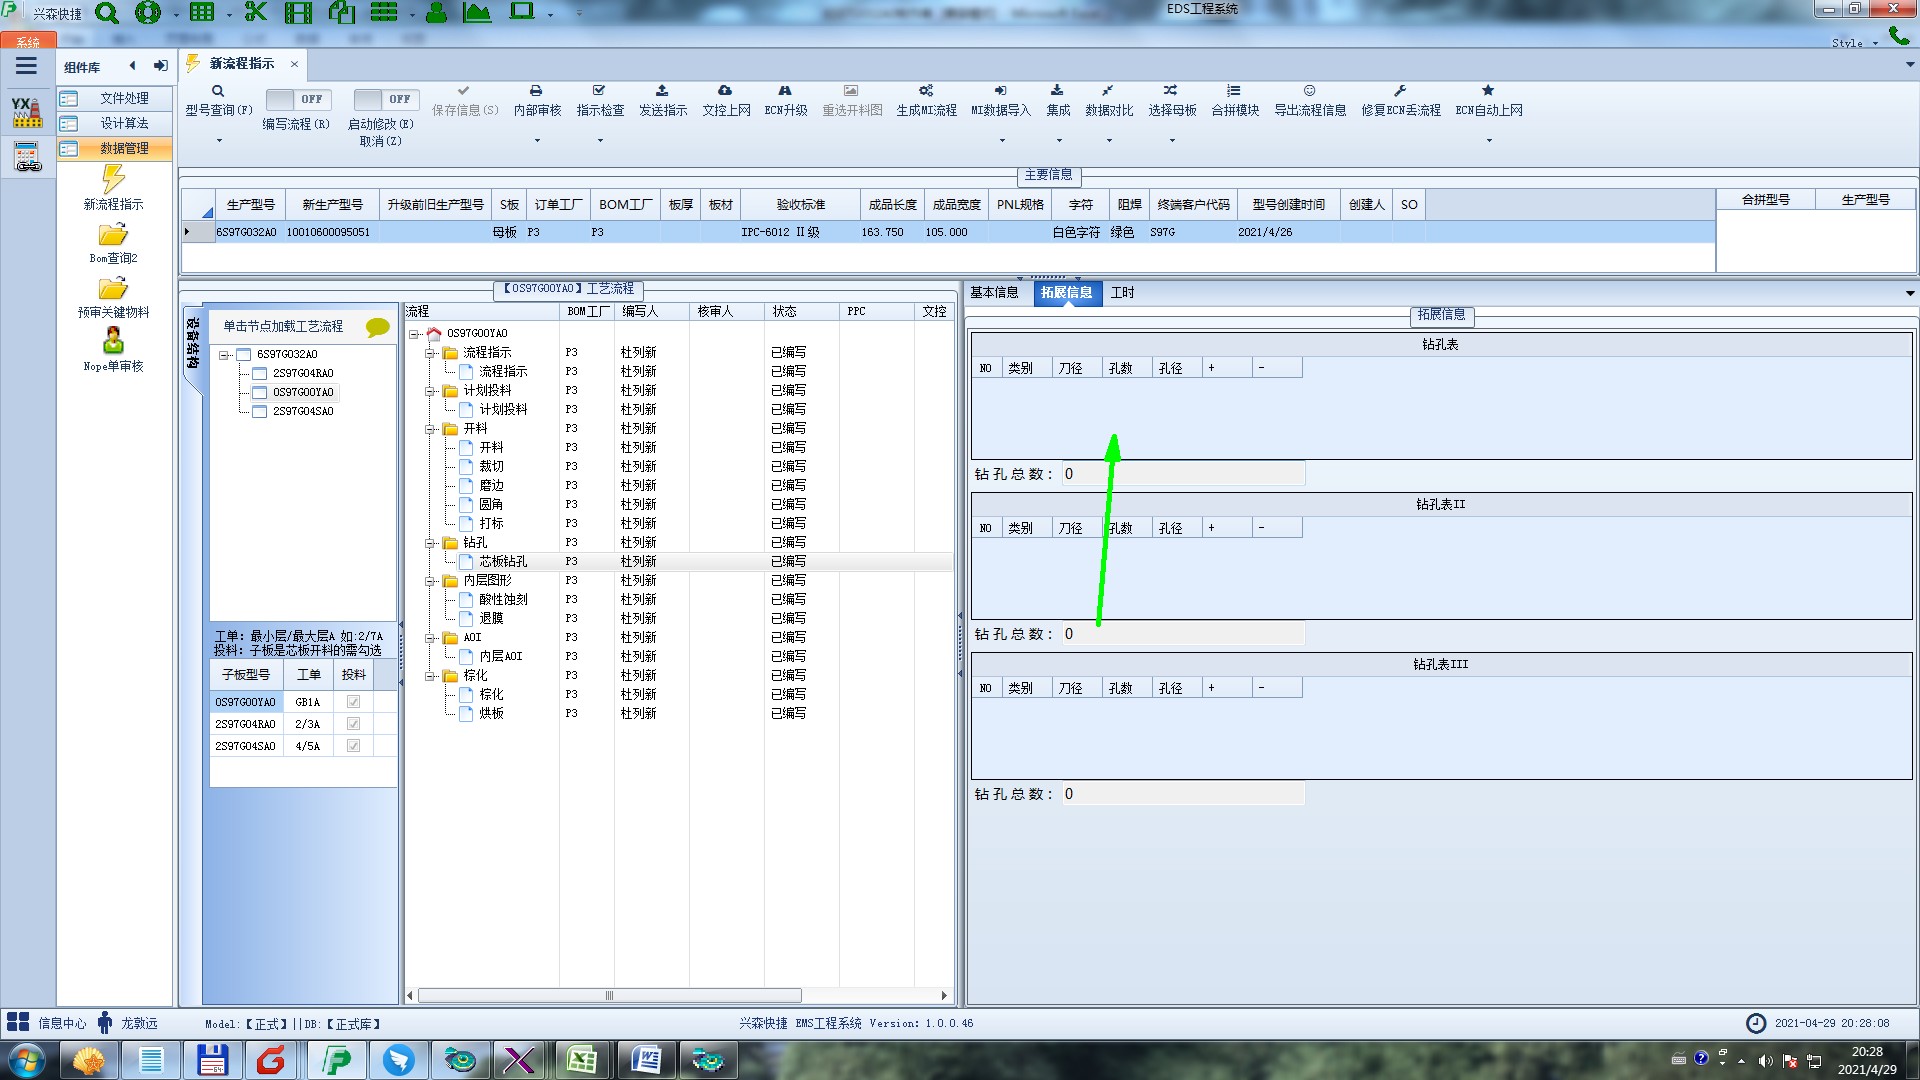Click the 内部审核 print icon
This screenshot has width=1920, height=1080.
click(x=536, y=91)
